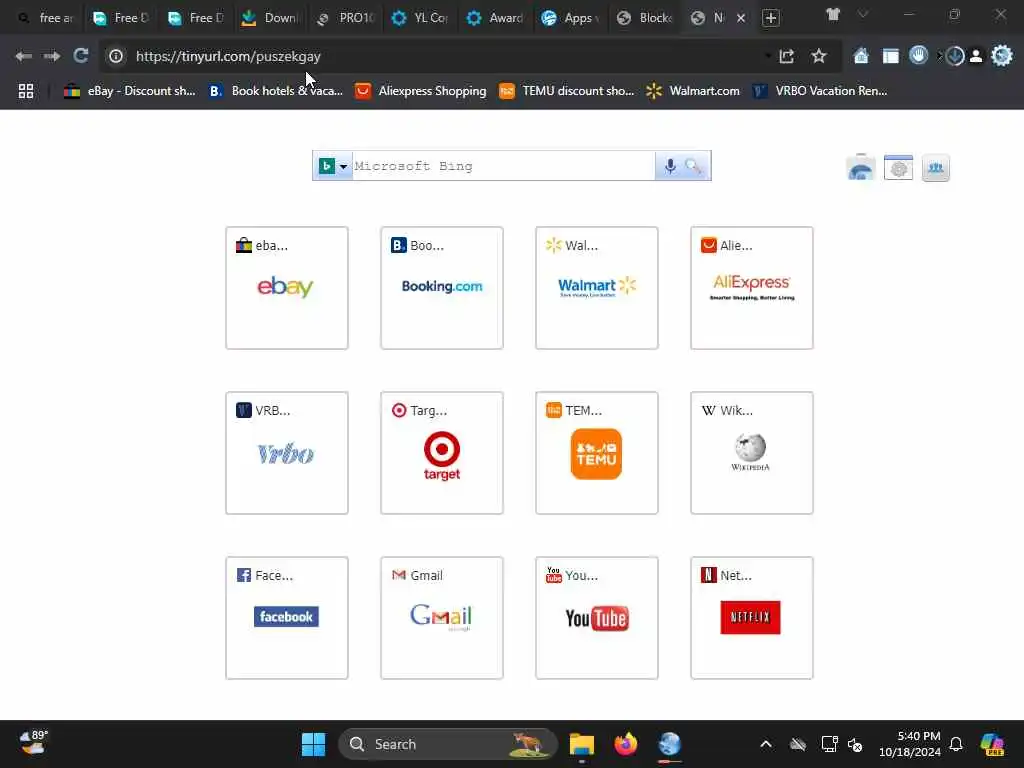Viewport: 1024px width, 768px height.
Task: Open the Walmart speed dial tile
Action: 597,288
